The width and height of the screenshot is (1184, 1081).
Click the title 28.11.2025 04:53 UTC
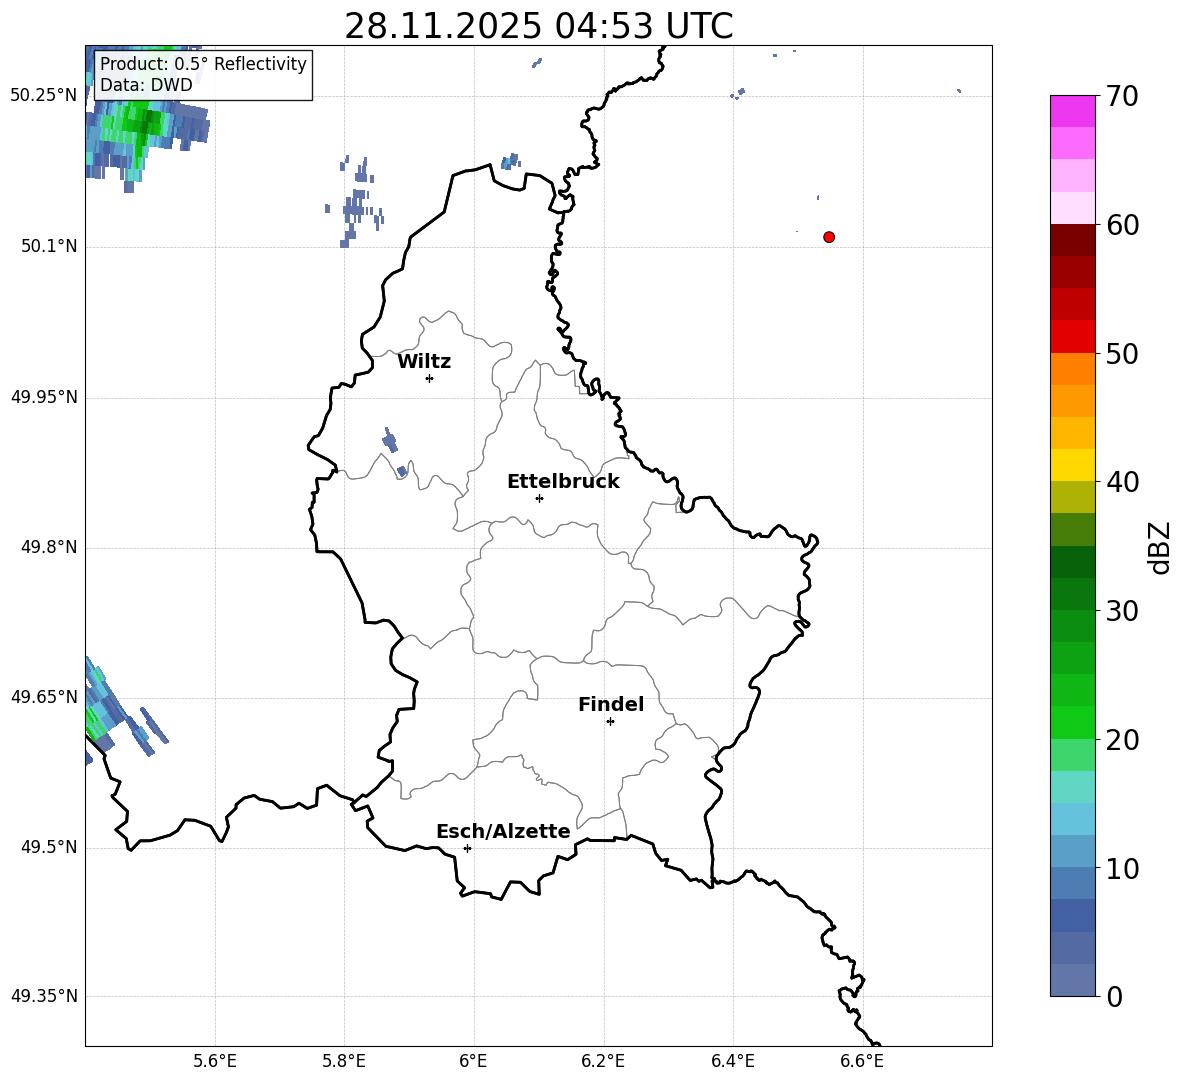coord(538,26)
